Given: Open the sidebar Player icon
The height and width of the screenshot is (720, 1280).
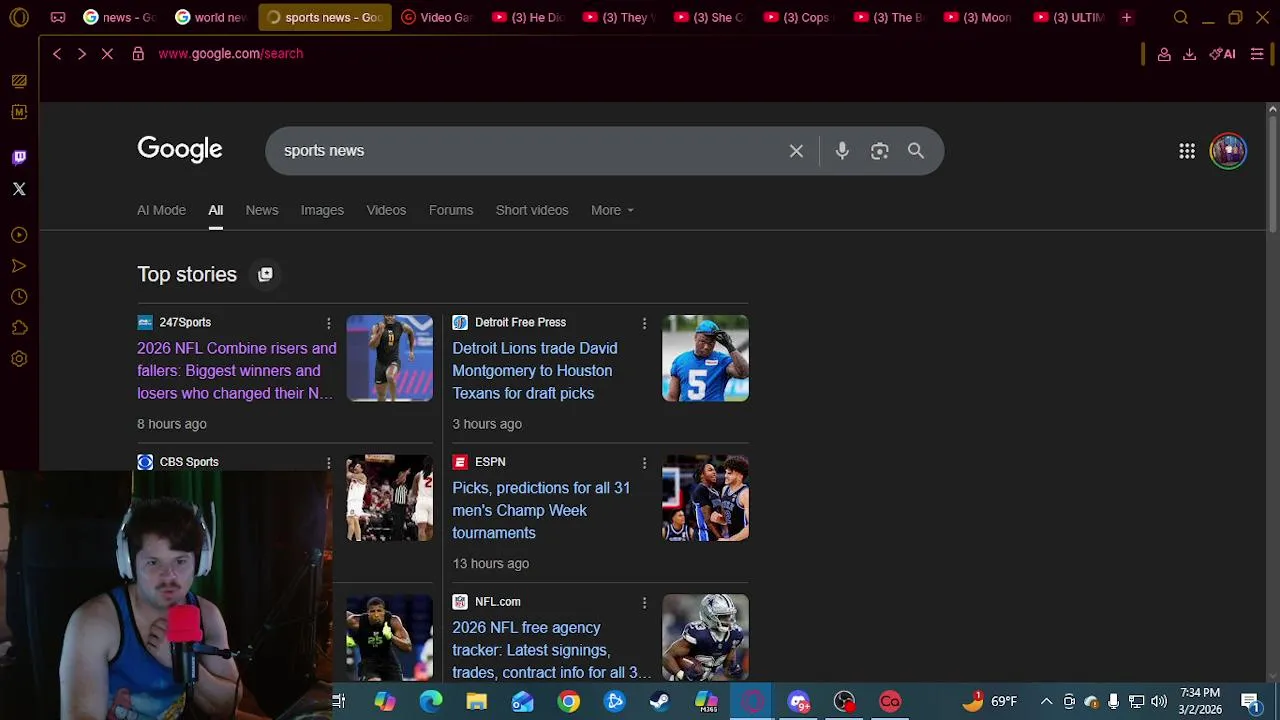Looking at the screenshot, I should (x=19, y=235).
